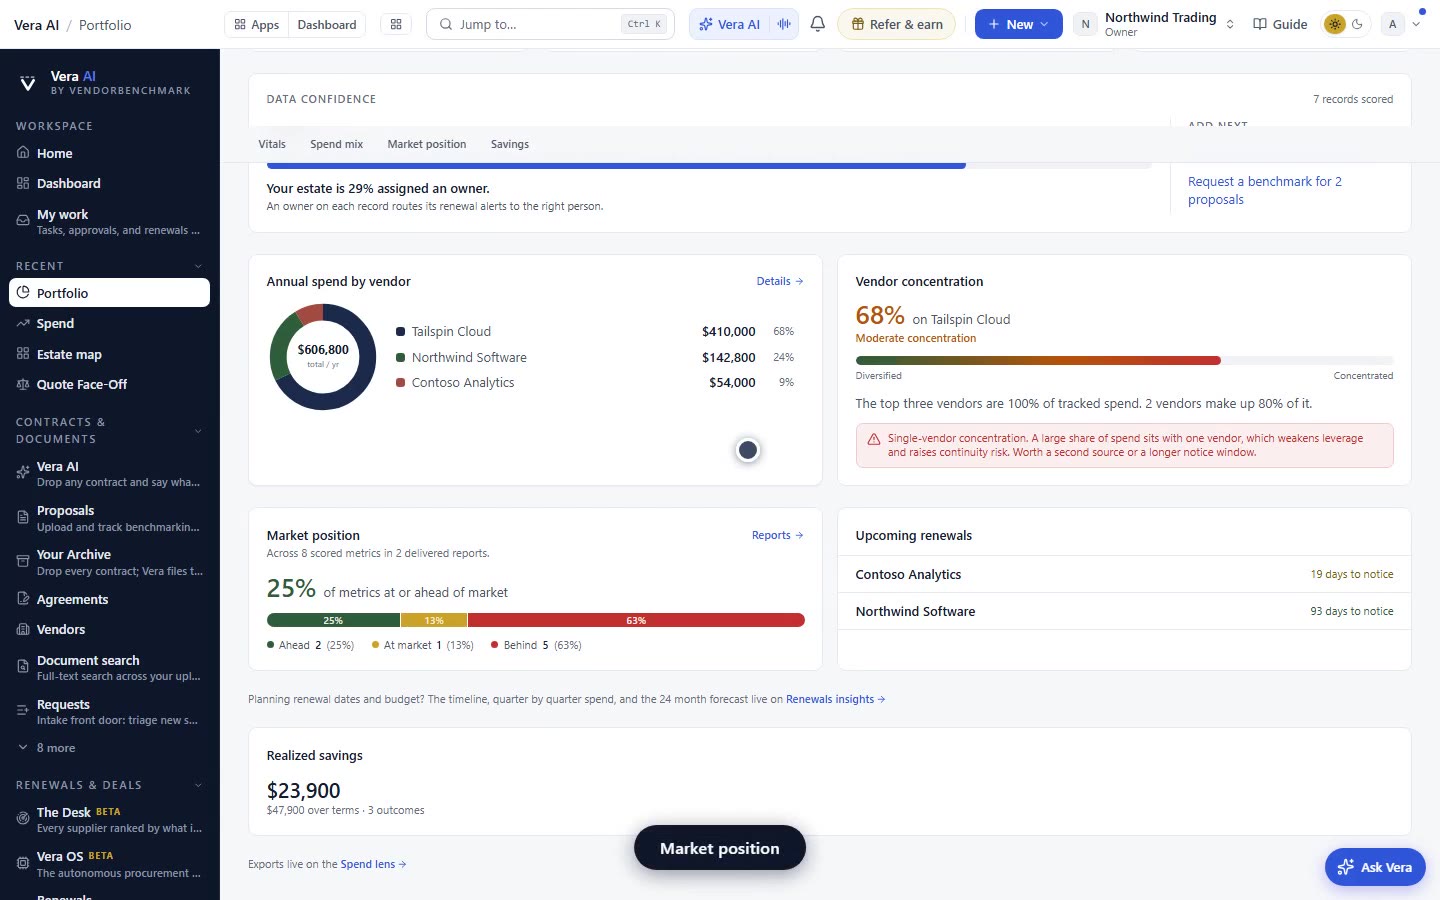Open Dashboard from the top bar
Screen dimensions: 1440x900
[x=327, y=24]
